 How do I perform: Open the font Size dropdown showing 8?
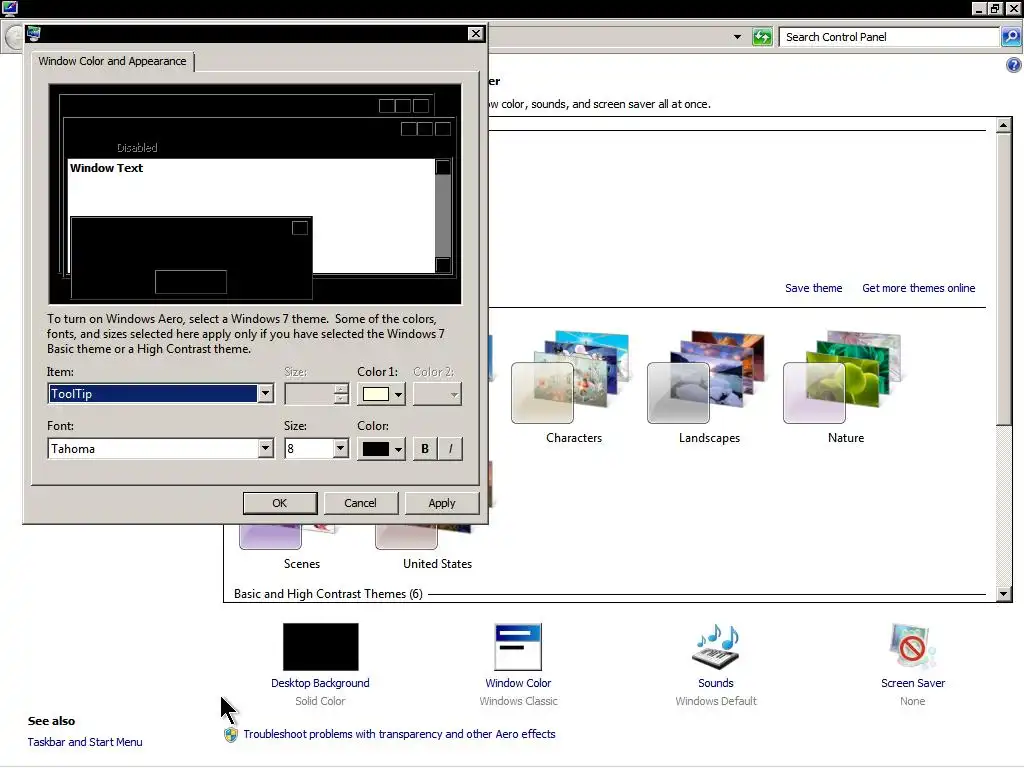[340, 449]
